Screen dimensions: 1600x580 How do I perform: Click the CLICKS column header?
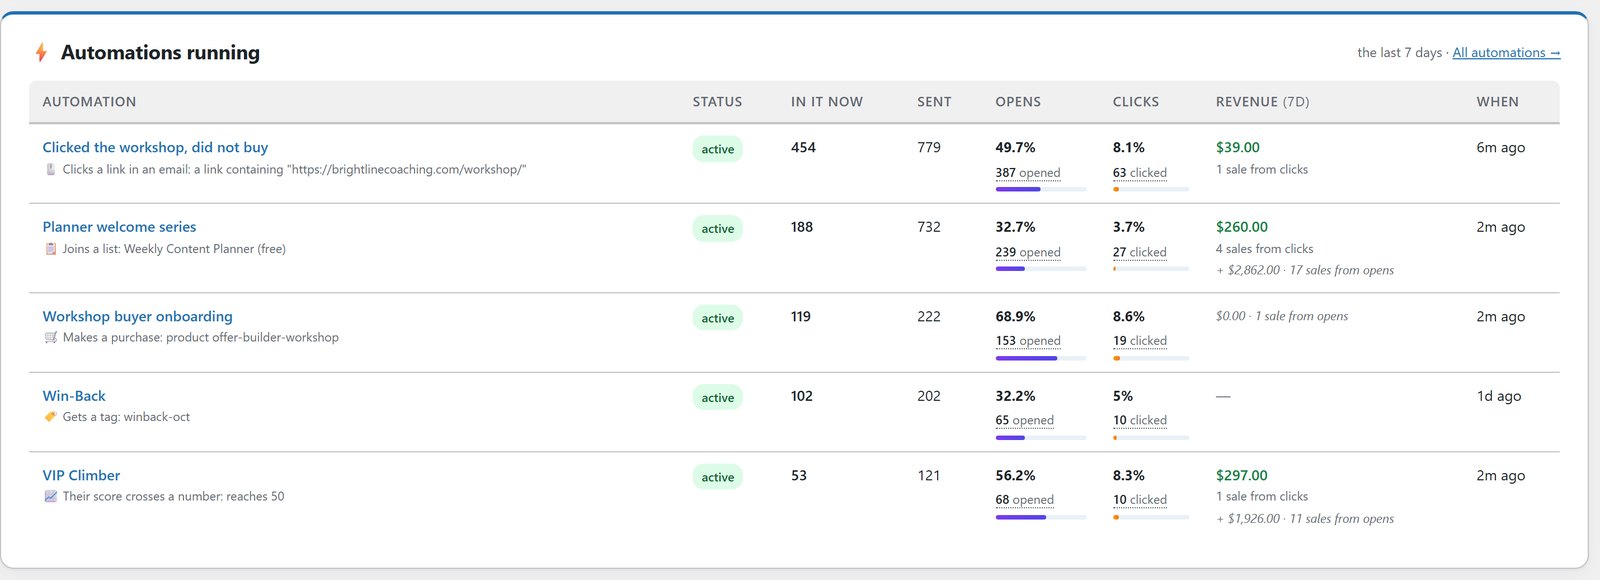point(1136,102)
